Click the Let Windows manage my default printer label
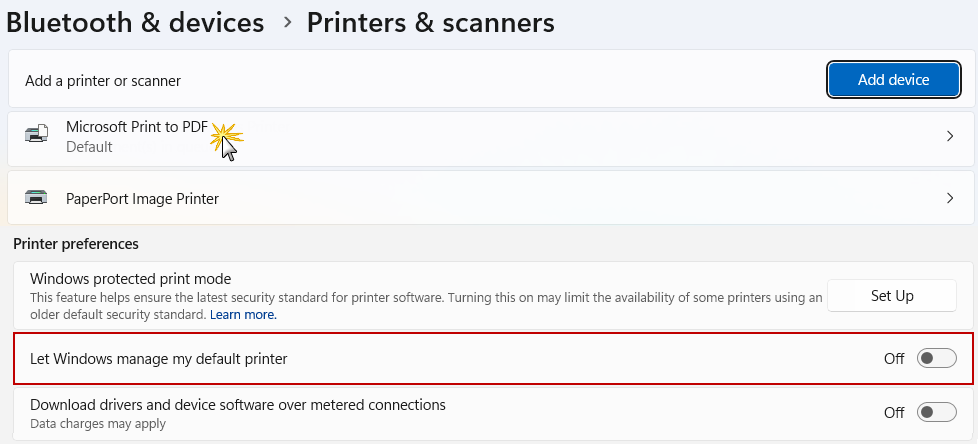This screenshot has width=978, height=444. coord(159,358)
